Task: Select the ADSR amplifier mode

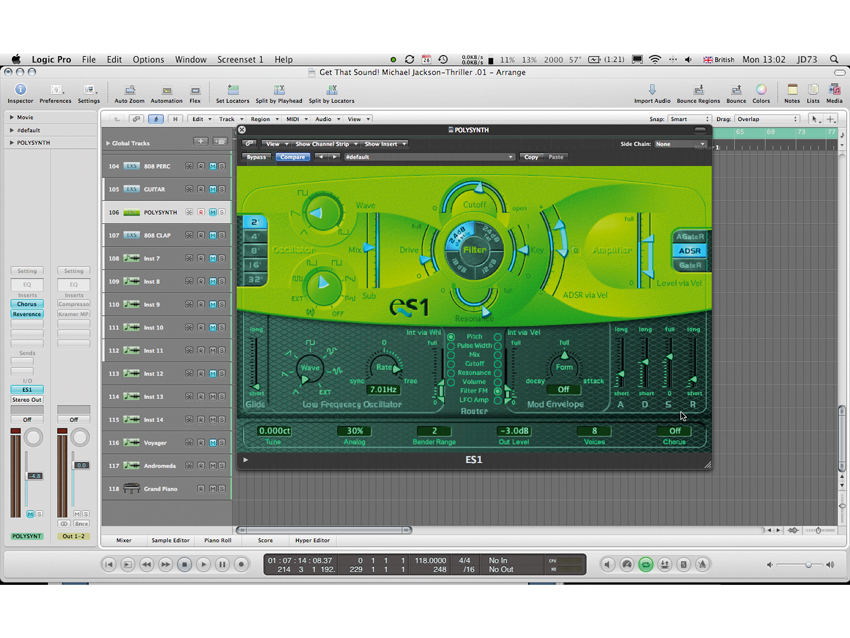Action: (690, 250)
